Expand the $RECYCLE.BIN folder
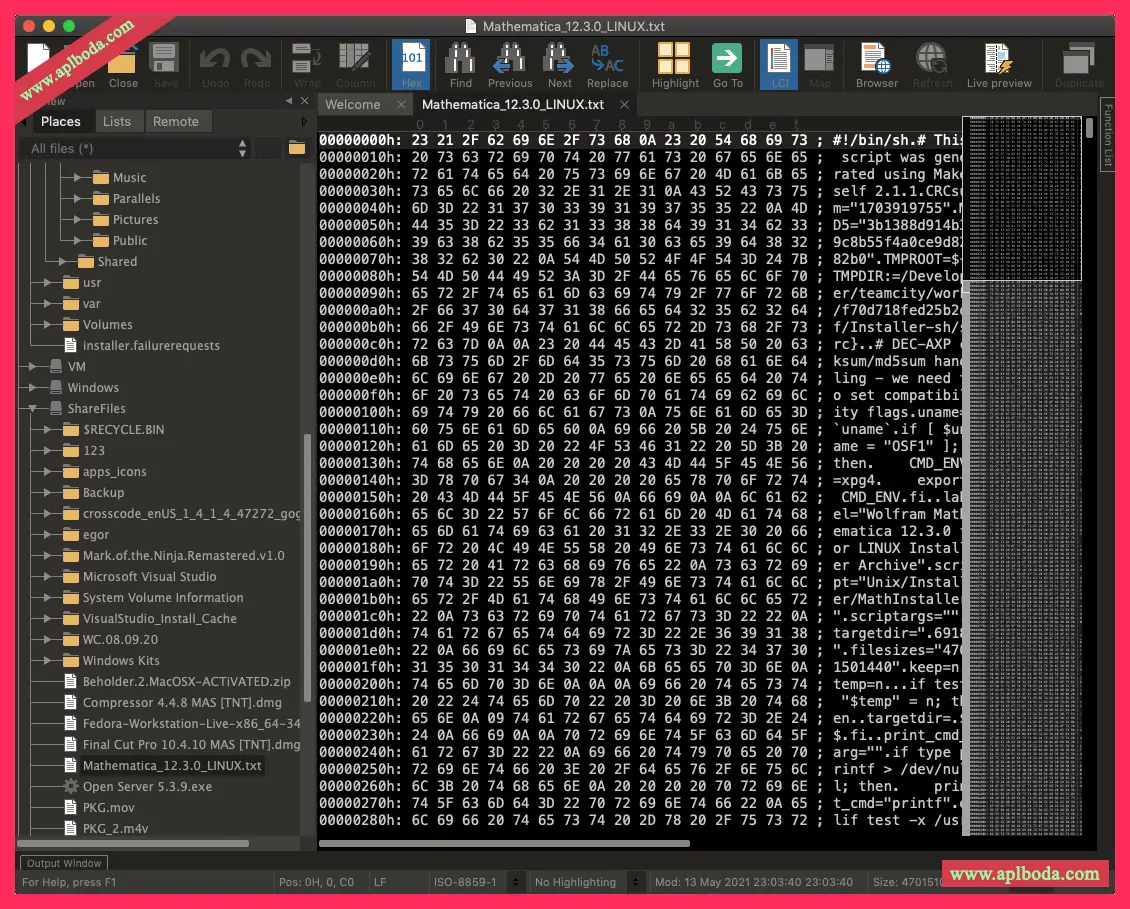Viewport: 1130px width, 909px height. click(x=47, y=430)
